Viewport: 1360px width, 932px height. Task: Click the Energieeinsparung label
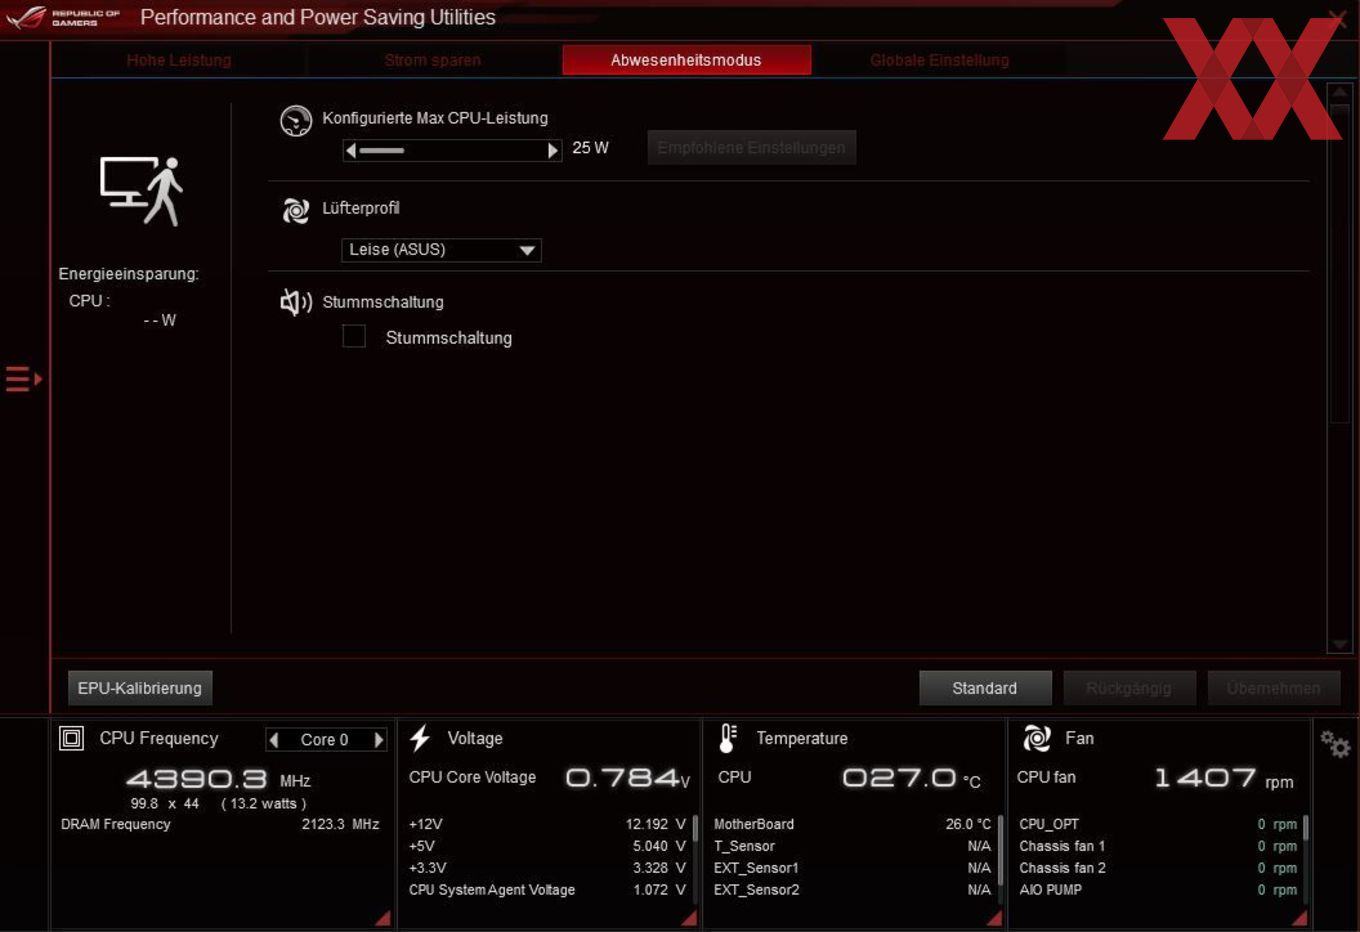128,274
